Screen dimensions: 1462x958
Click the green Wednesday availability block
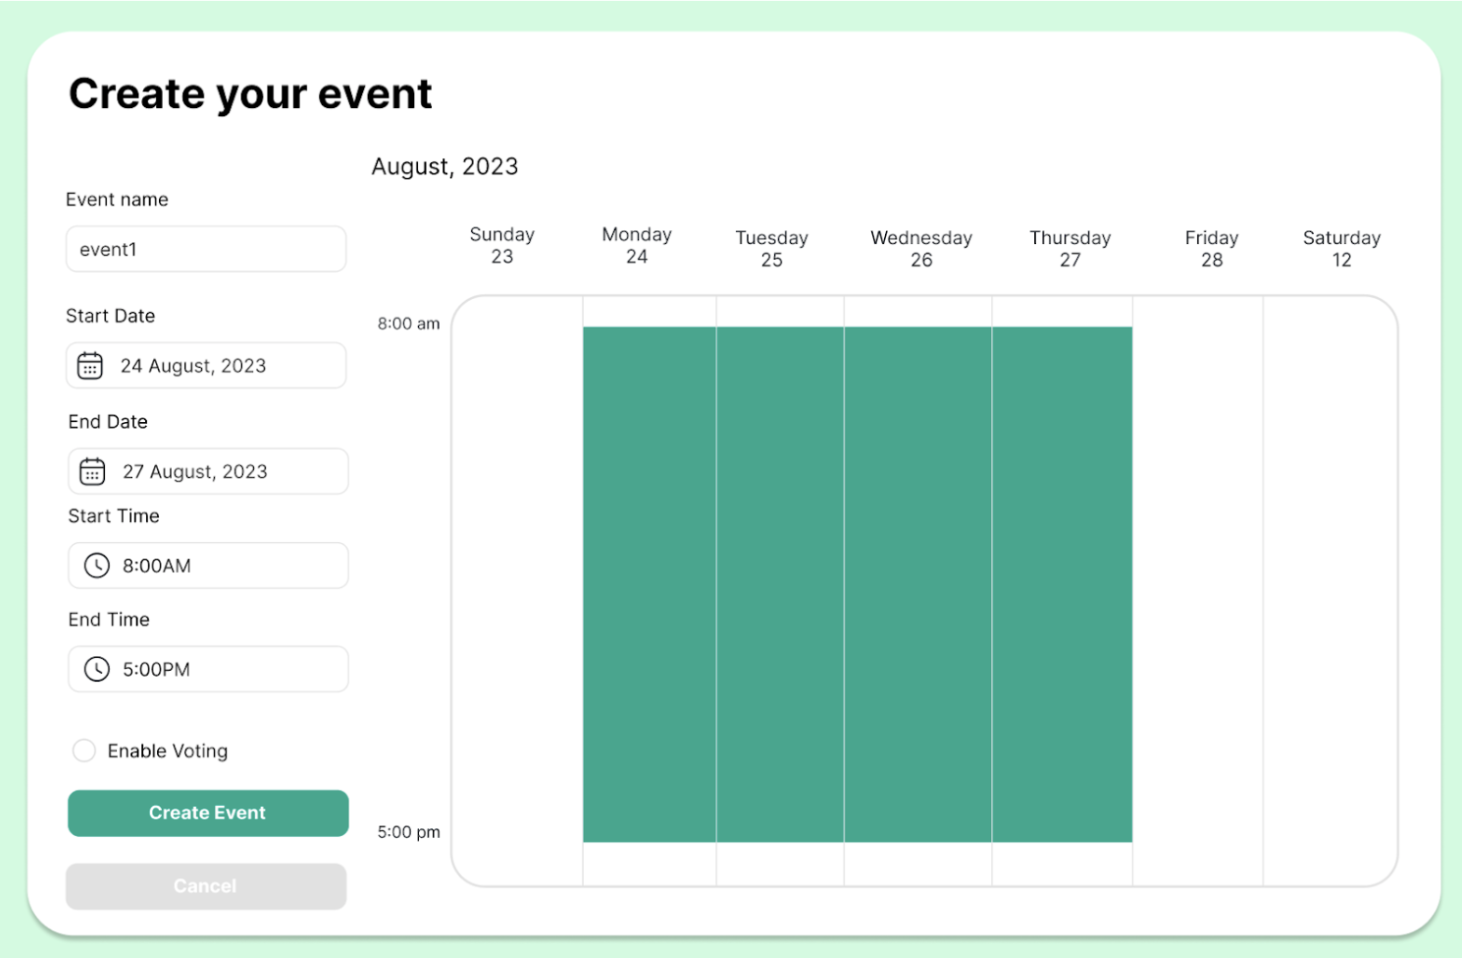[918, 584]
